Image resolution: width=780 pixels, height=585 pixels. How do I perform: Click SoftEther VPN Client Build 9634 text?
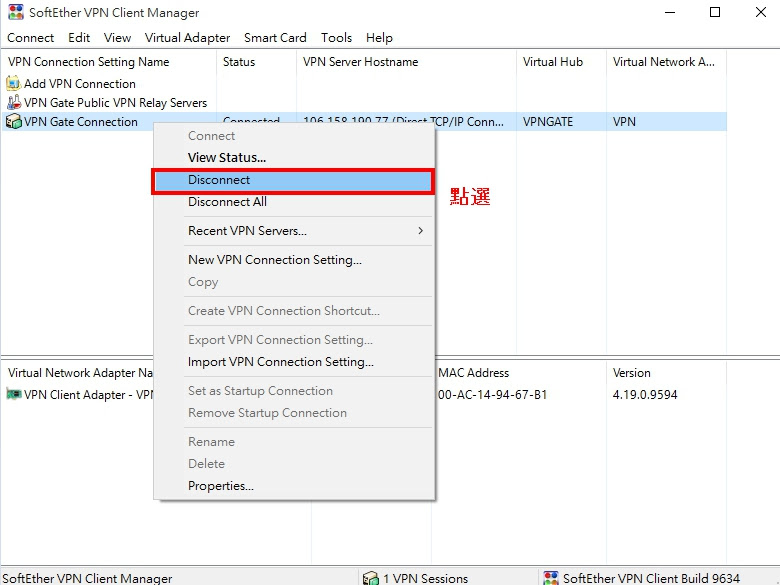click(x=651, y=579)
